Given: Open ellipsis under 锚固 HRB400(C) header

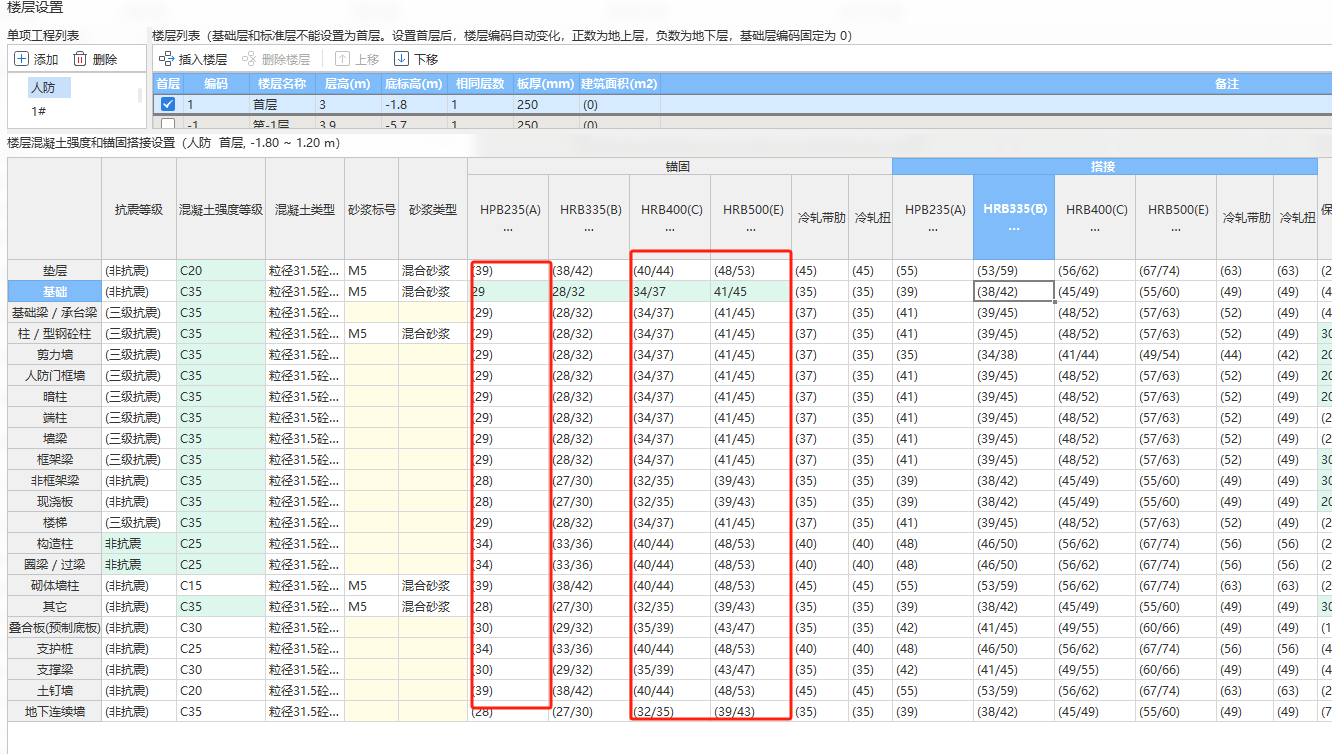Looking at the screenshot, I should [x=671, y=229].
